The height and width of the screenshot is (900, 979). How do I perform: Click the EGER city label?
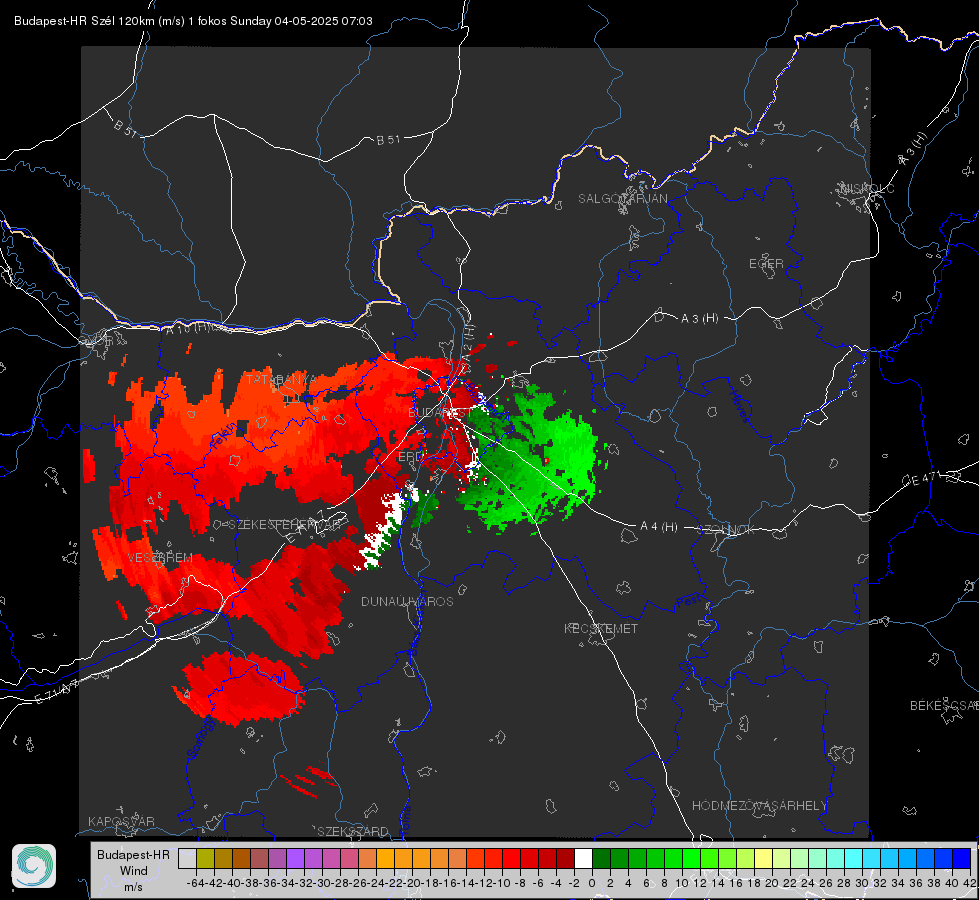(766, 264)
